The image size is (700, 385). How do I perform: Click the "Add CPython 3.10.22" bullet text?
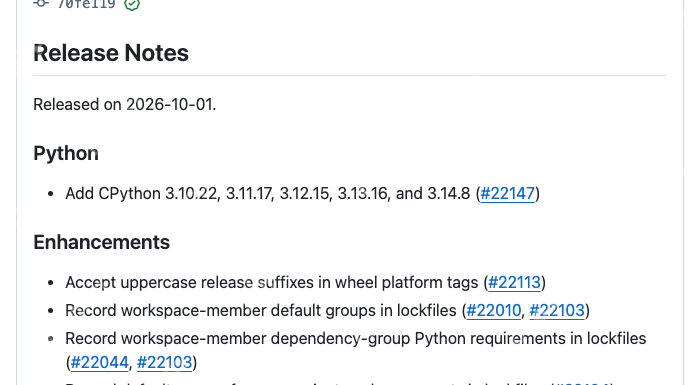point(302,194)
